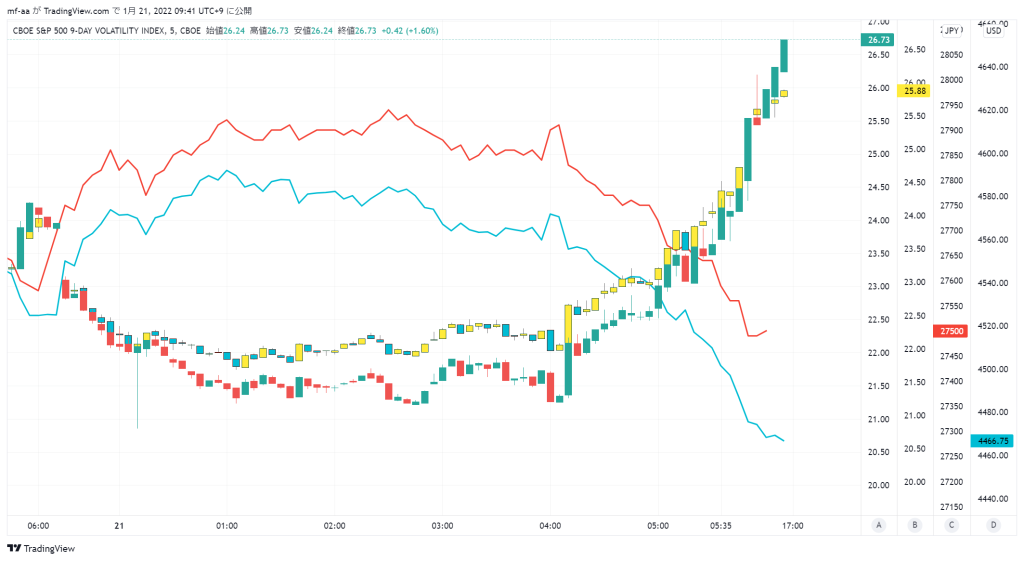Click the yellow 25.88 price label
The width and height of the screenshot is (1024, 561).
click(914, 91)
